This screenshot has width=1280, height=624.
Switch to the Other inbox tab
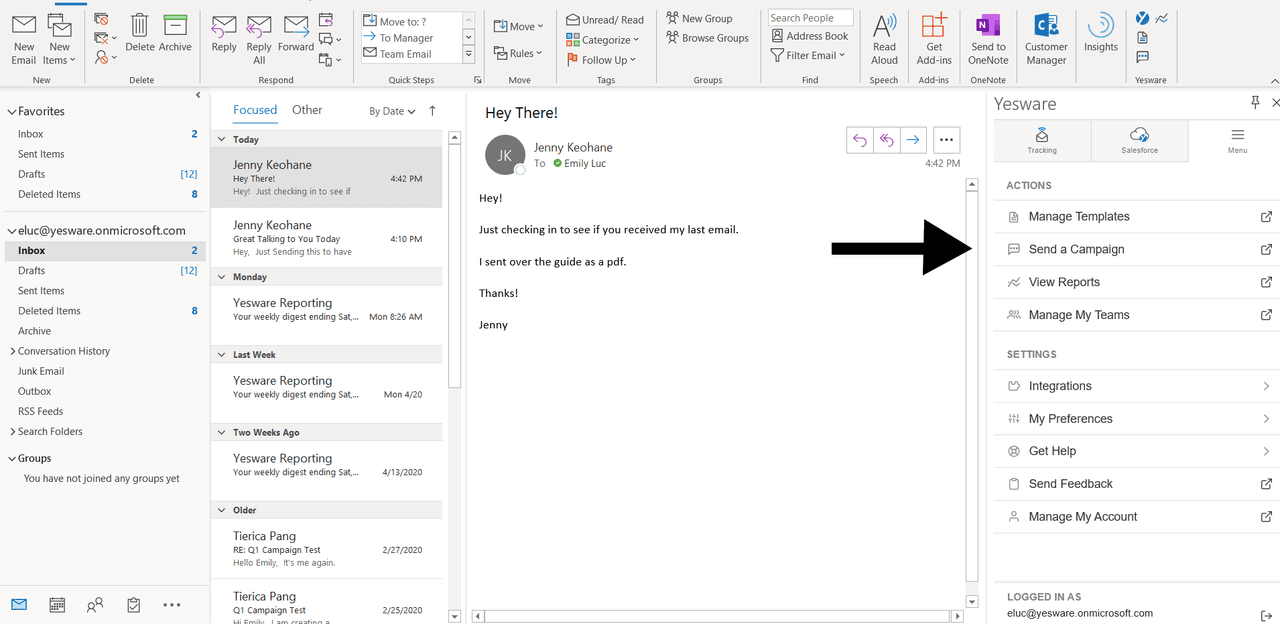click(x=307, y=110)
